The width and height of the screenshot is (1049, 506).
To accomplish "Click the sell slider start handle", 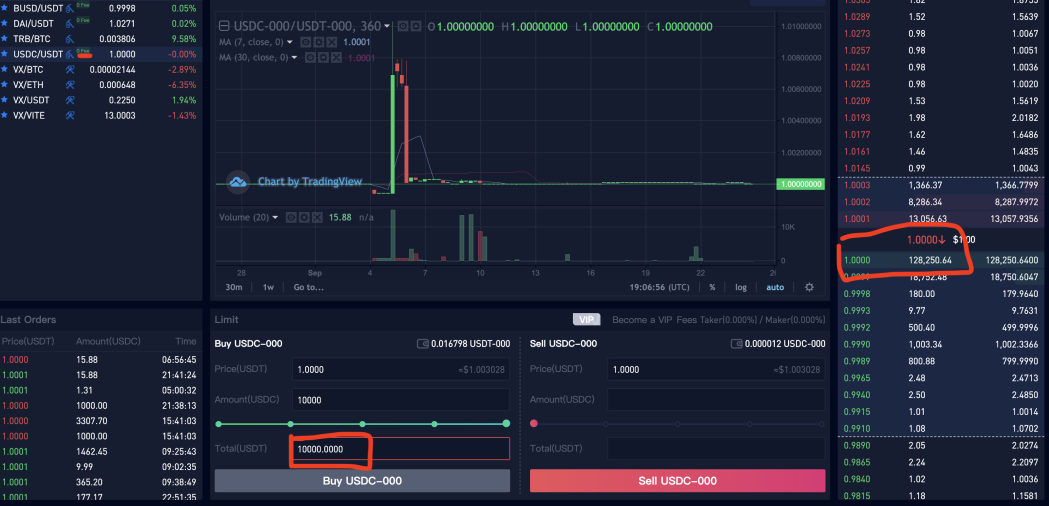I will tap(534, 424).
